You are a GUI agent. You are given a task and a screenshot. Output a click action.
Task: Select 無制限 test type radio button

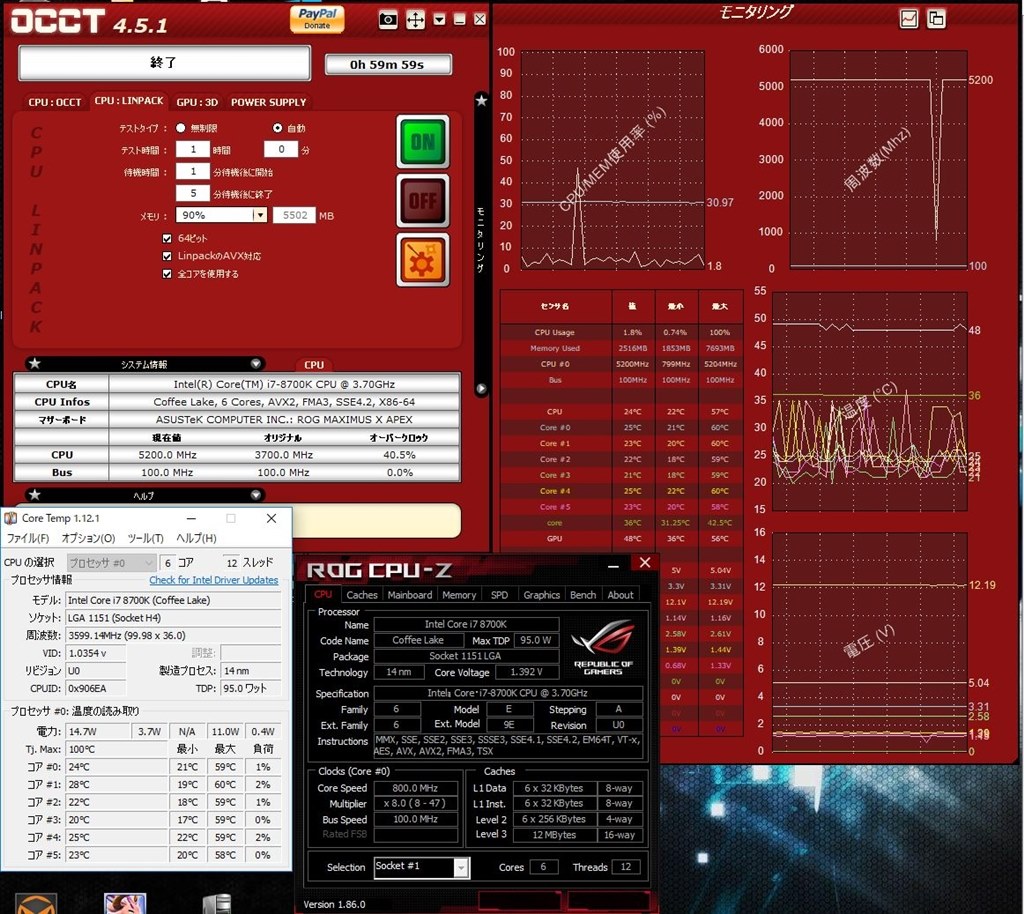point(180,128)
